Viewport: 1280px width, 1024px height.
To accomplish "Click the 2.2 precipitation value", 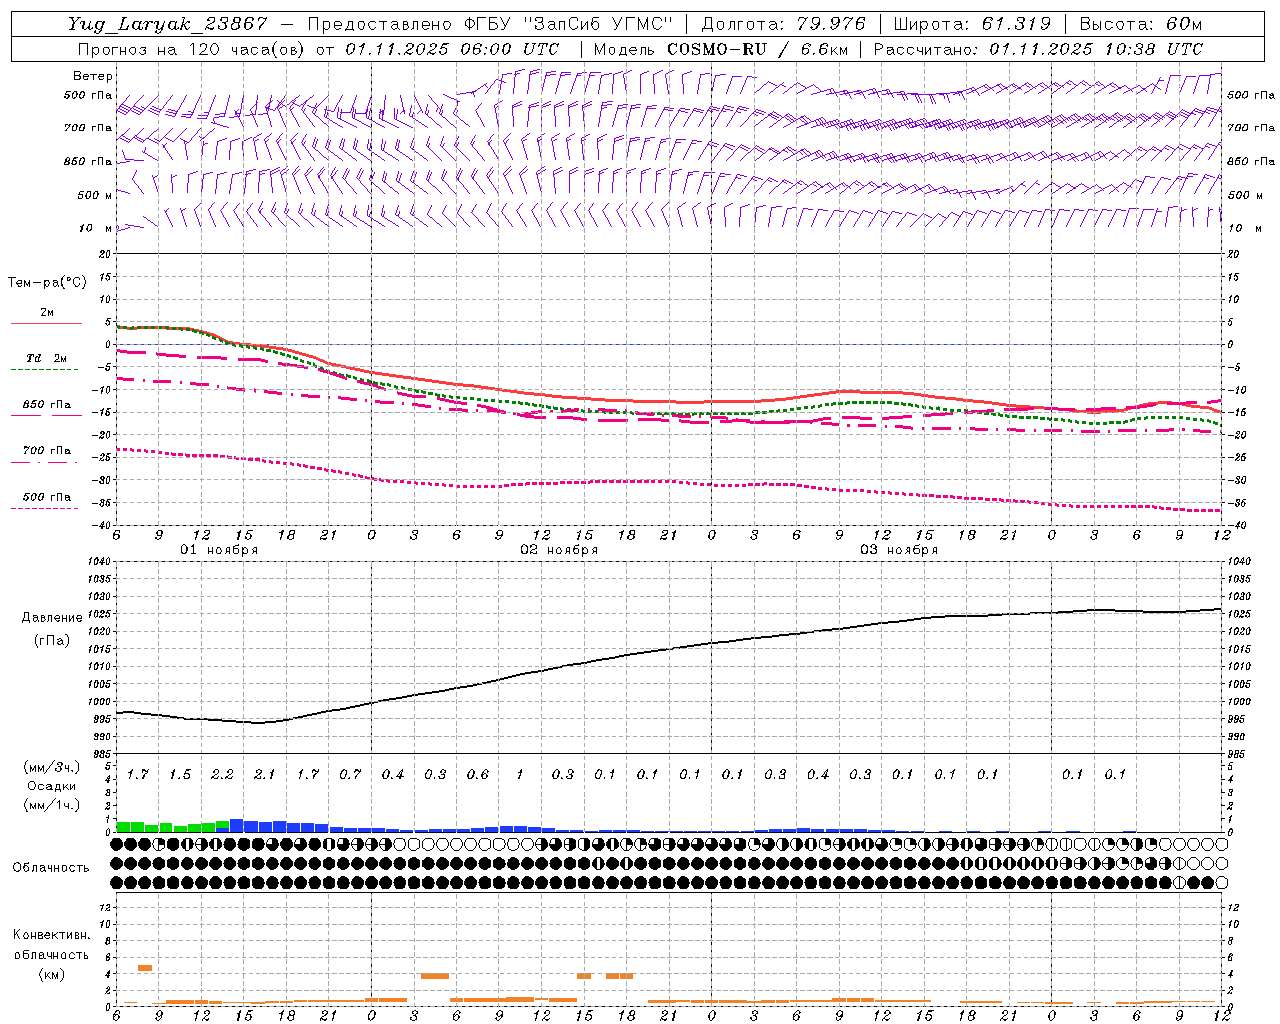I will [222, 775].
